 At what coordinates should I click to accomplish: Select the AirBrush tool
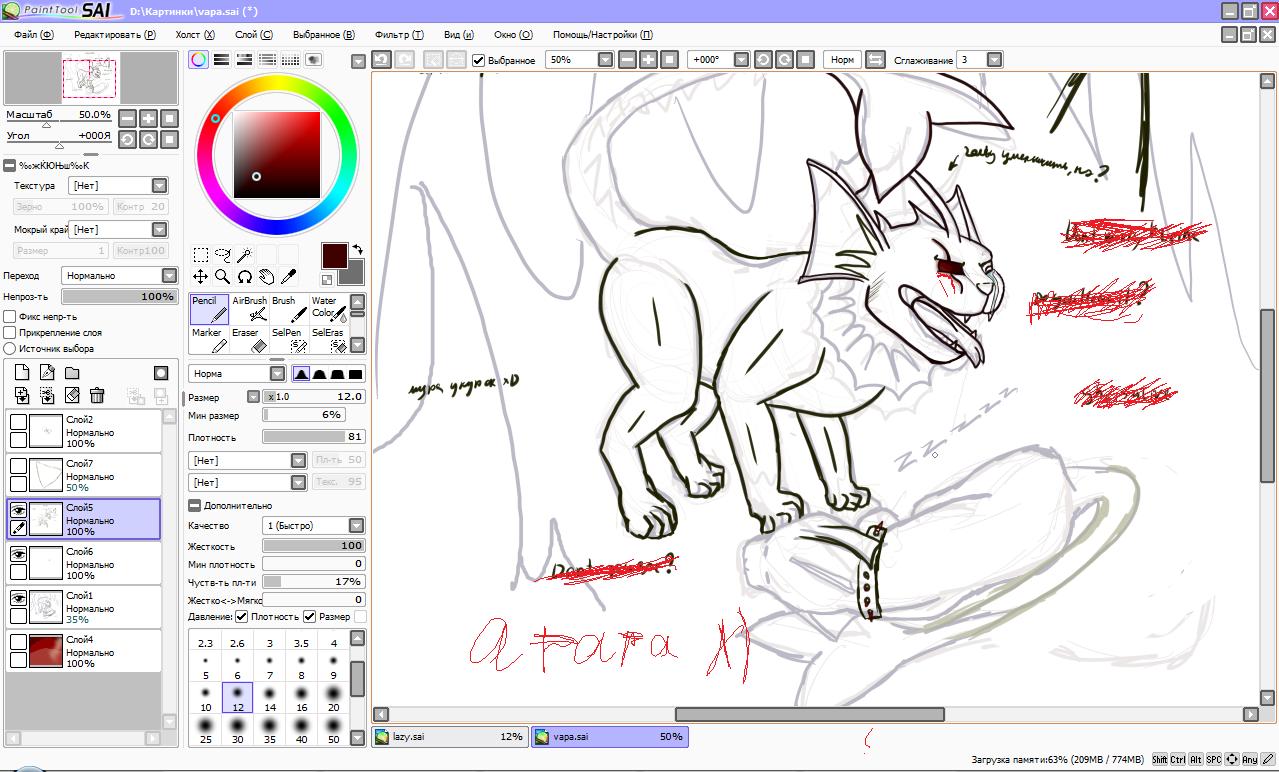click(x=249, y=309)
